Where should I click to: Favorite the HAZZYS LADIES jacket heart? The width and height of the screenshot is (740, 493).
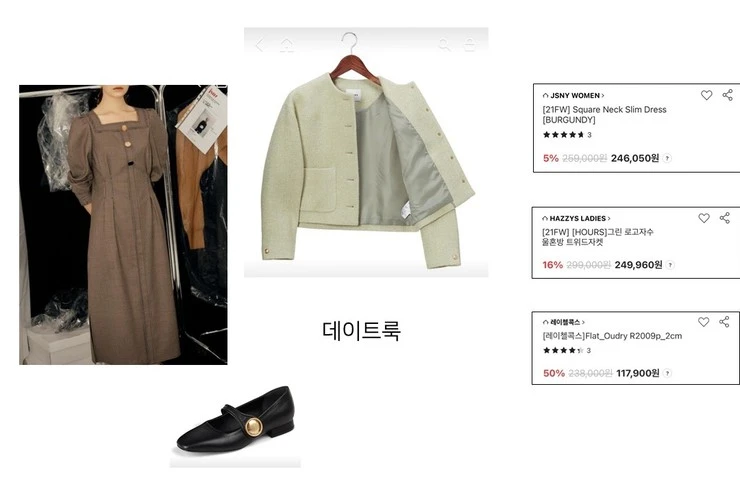tap(704, 218)
